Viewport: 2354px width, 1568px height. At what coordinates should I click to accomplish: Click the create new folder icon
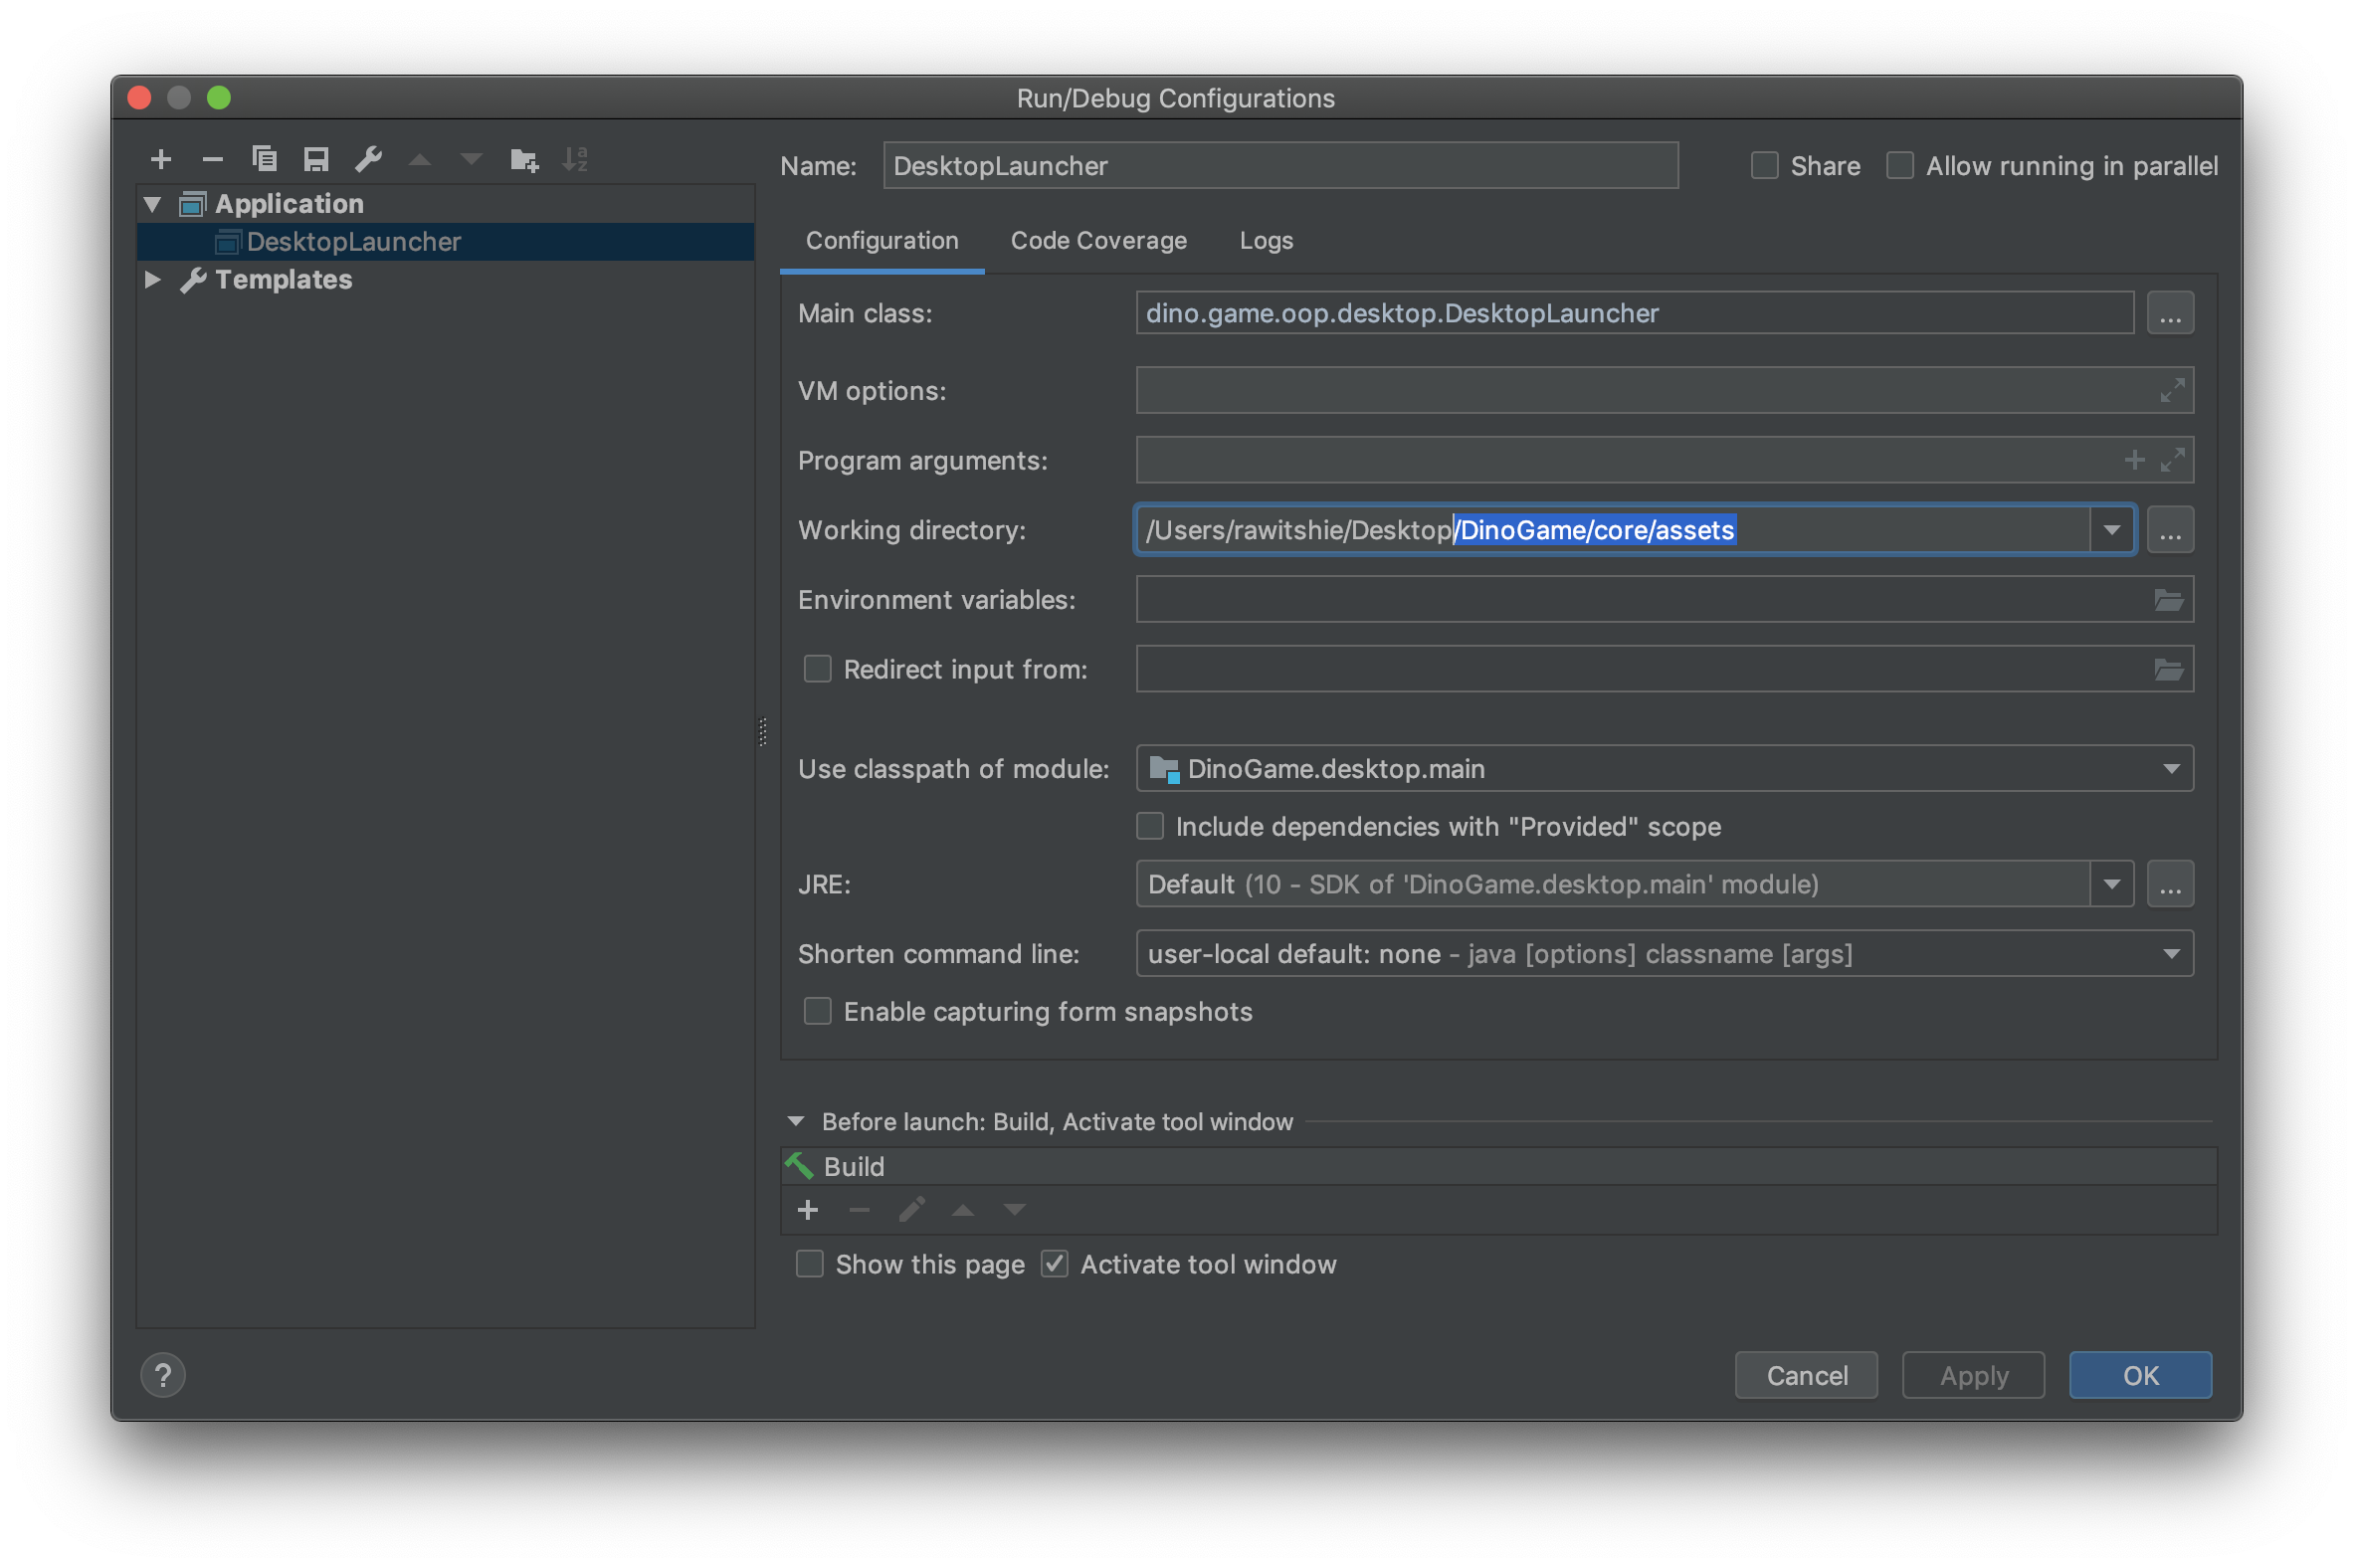tap(524, 159)
